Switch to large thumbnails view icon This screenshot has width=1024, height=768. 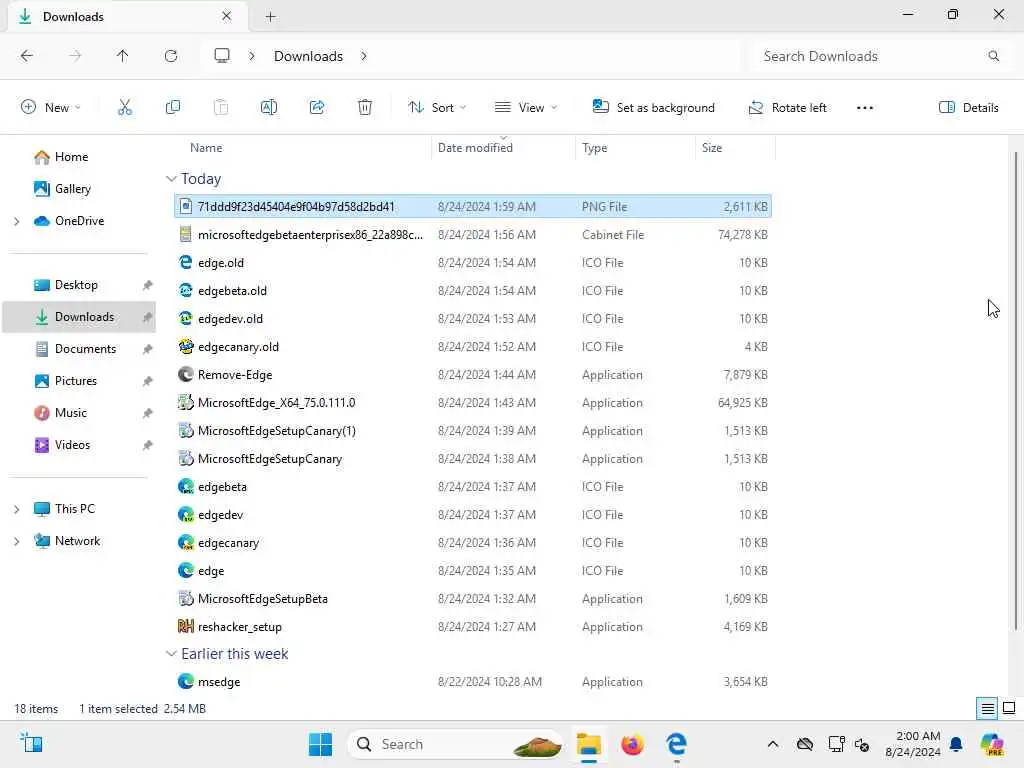pos(1009,709)
